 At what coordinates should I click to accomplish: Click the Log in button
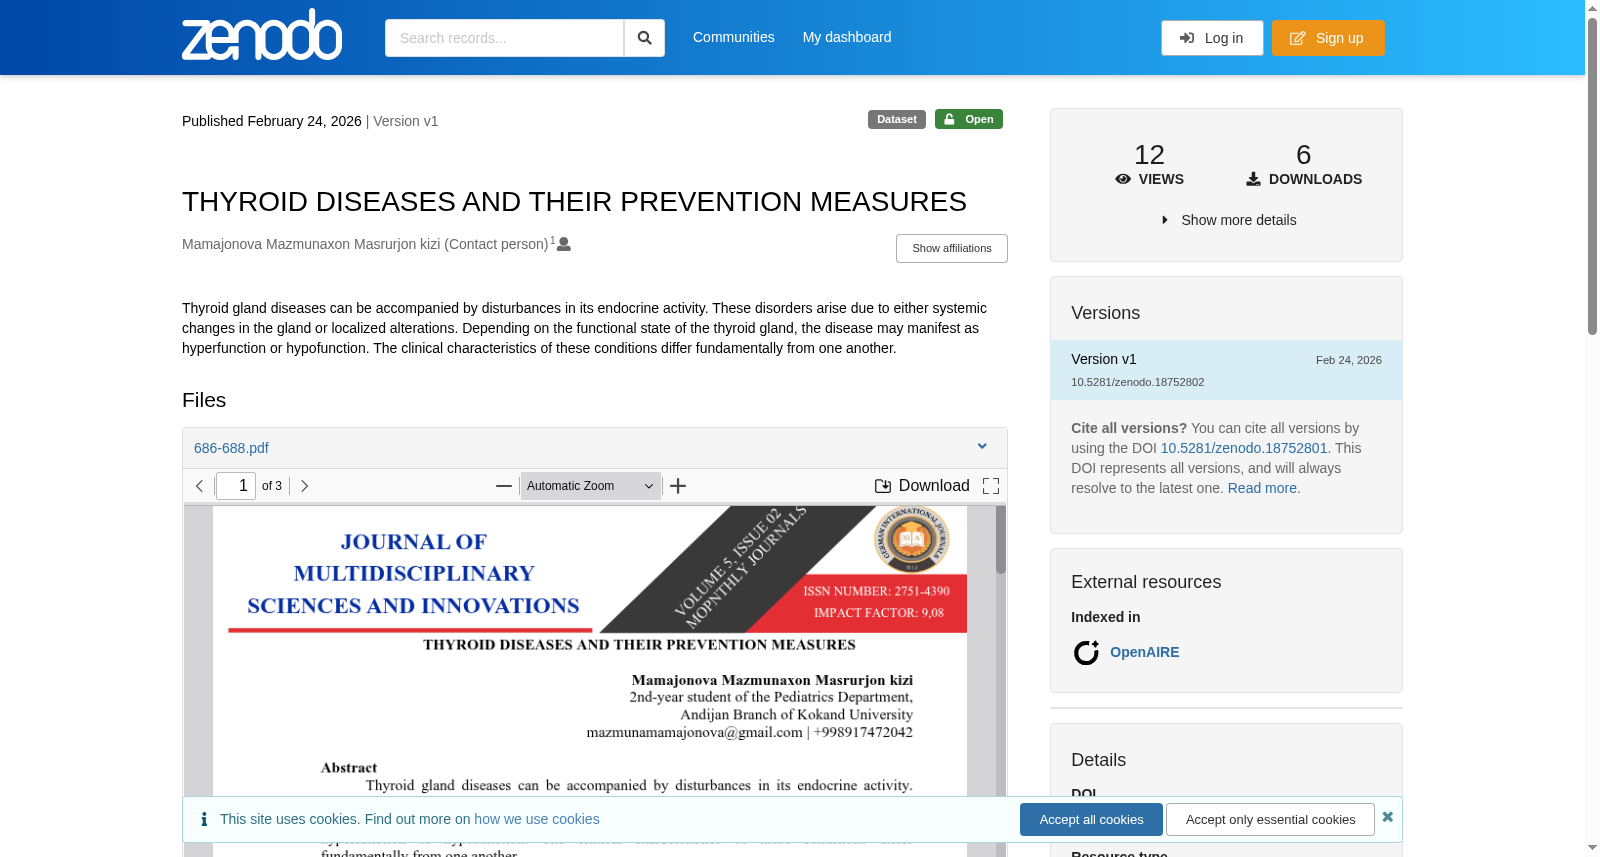pos(1212,38)
